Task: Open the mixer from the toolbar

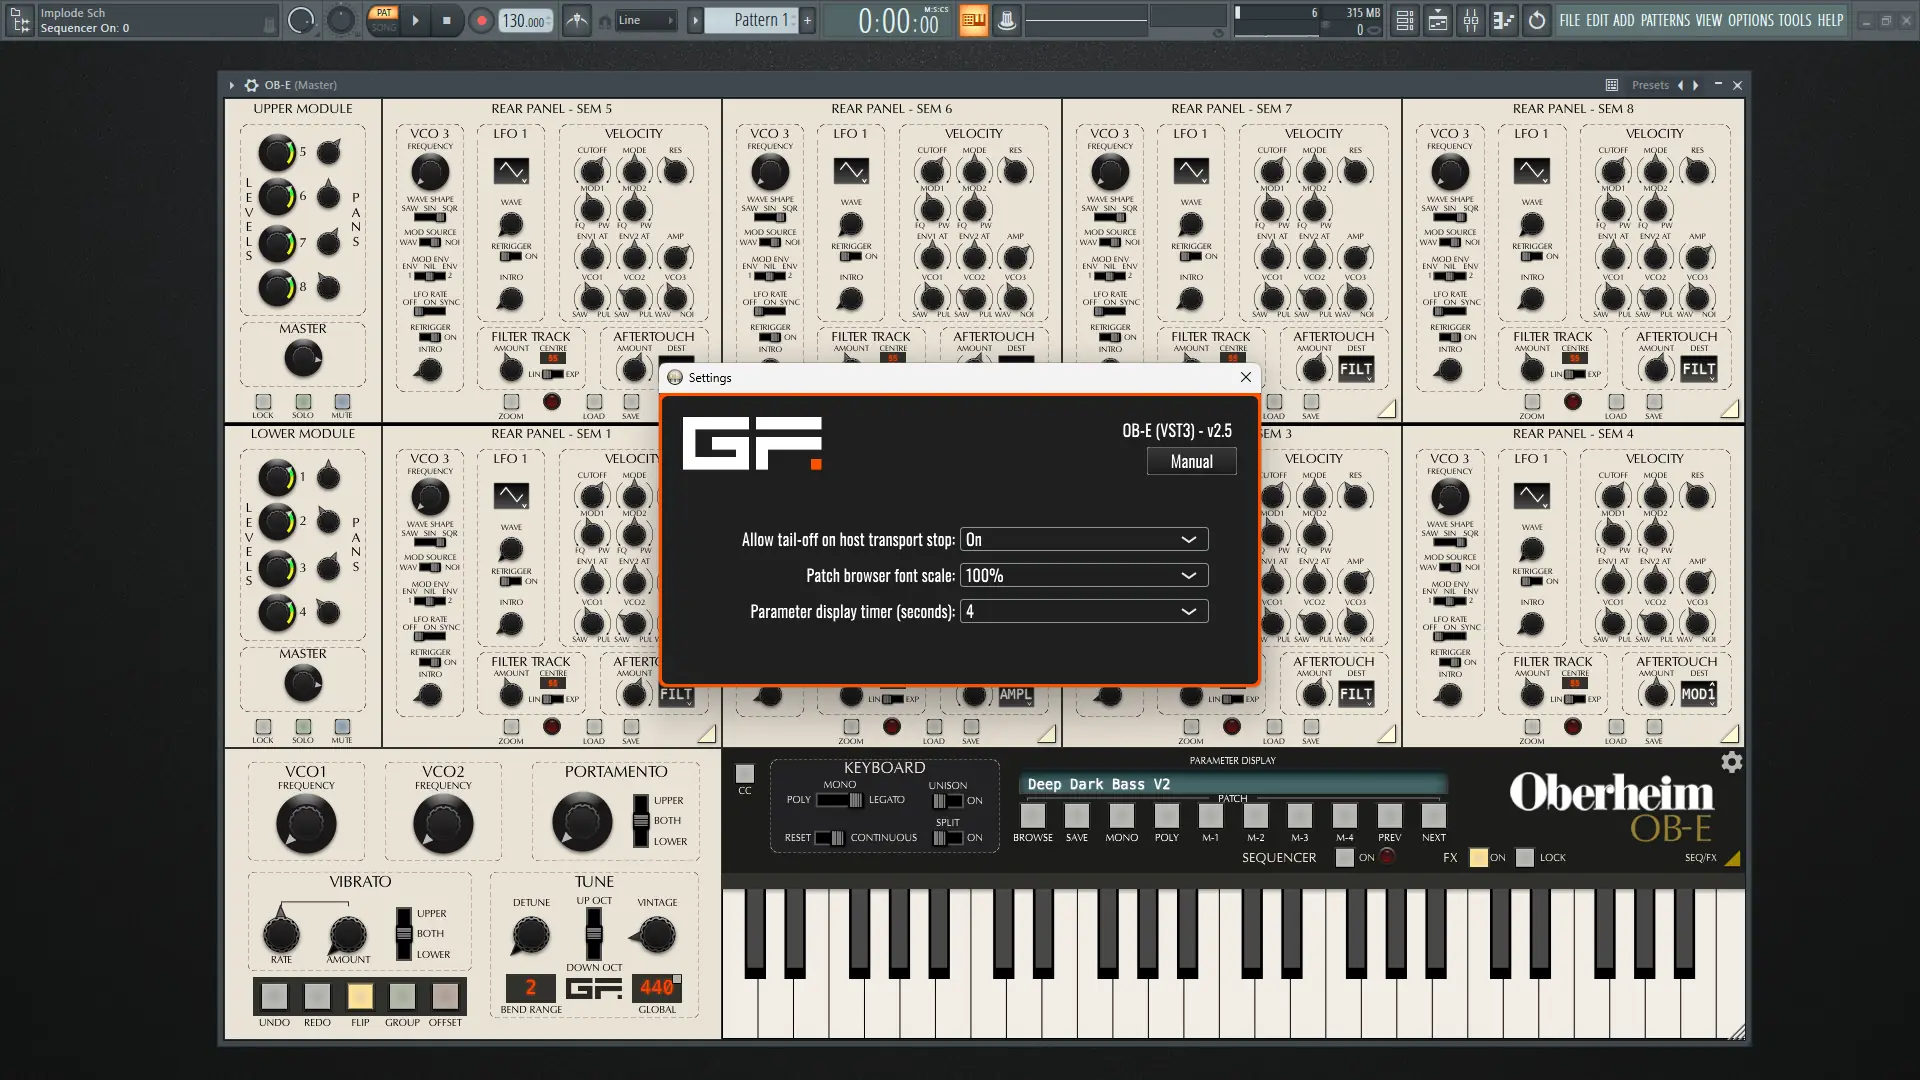Action: tap(1471, 20)
